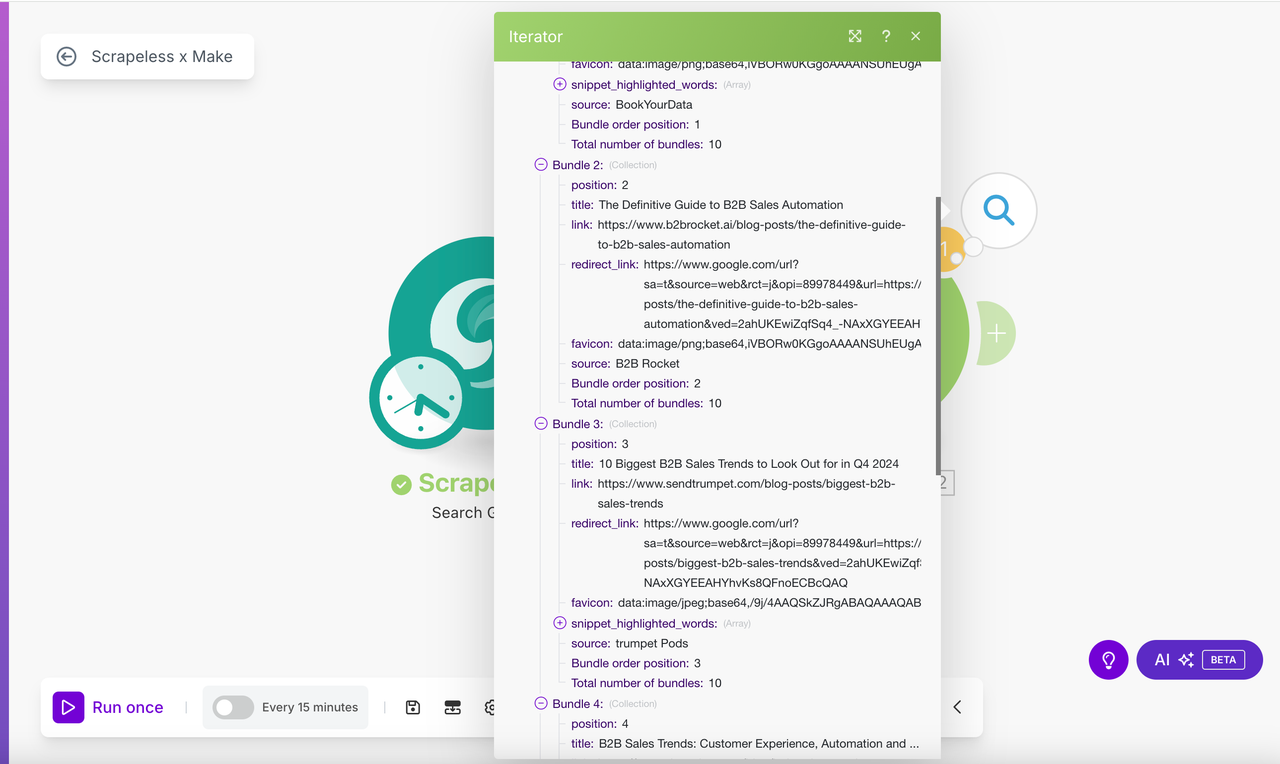Click Bundle 2 link b2brocket.ai URL
Viewport: 1280px width, 764px height.
coord(752,235)
